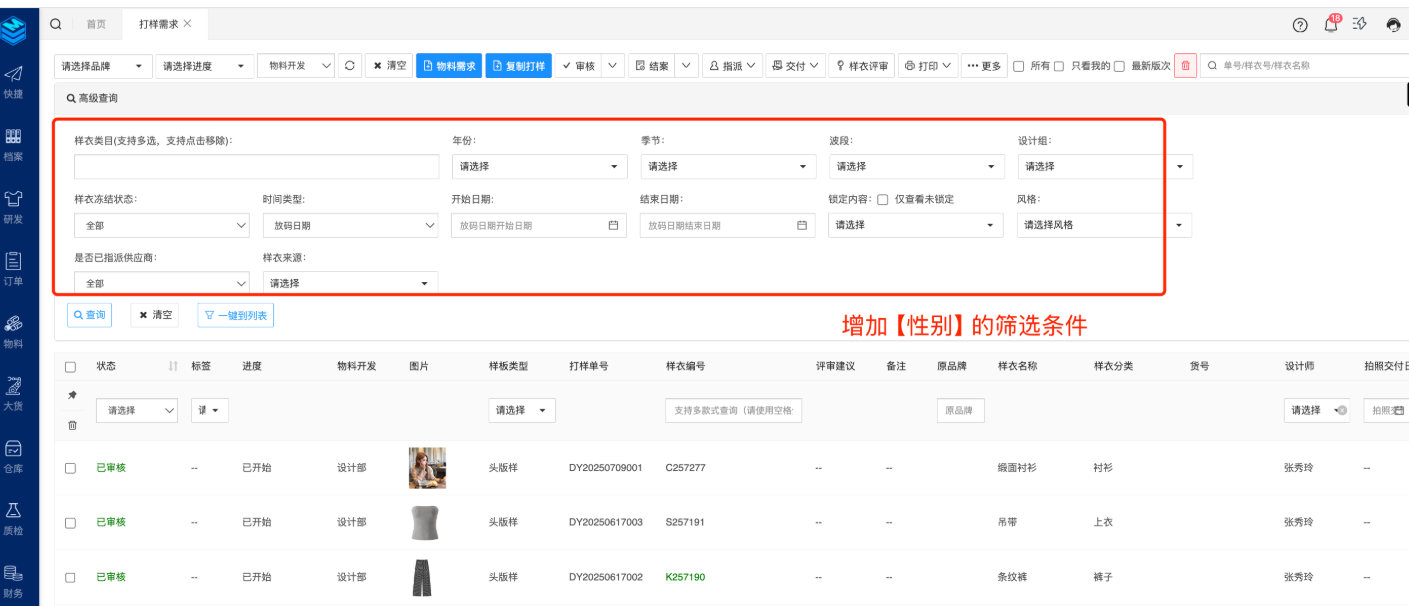Expand the 样衣冻结状态 dropdown
Viewport: 1409px width, 606px height.
[x=161, y=226]
